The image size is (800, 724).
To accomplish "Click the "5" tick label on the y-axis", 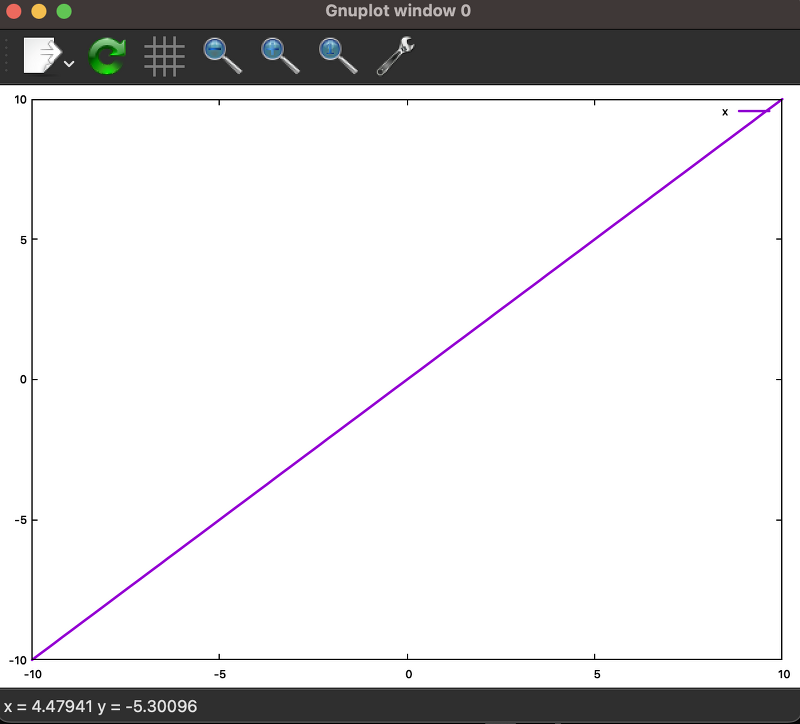I will pyautogui.click(x=22, y=238).
